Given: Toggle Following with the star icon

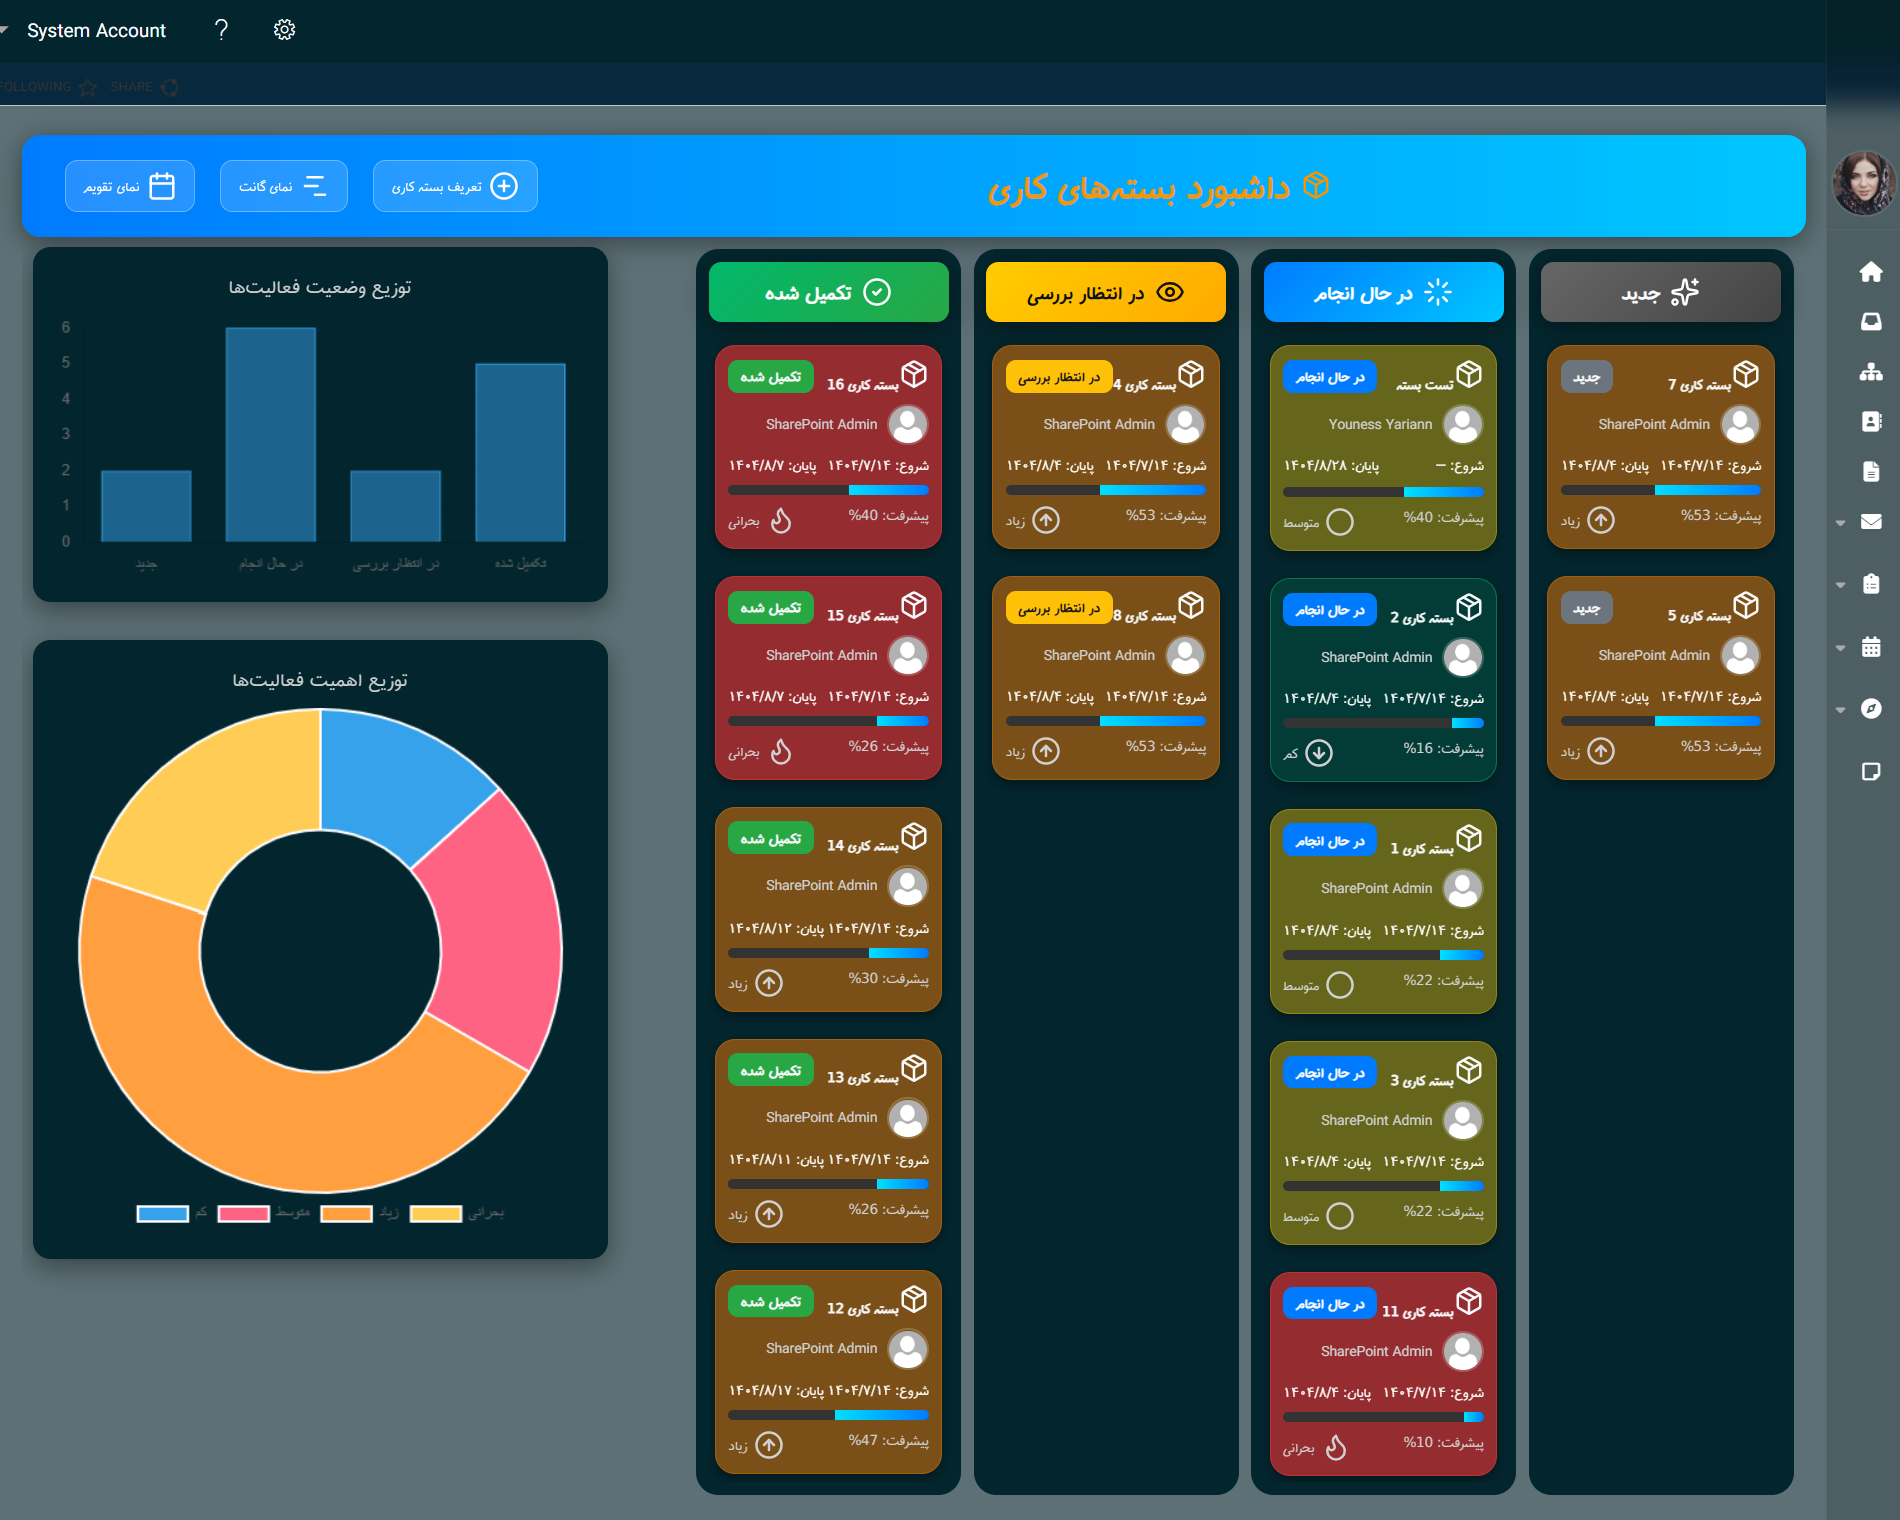Looking at the screenshot, I should click(87, 87).
